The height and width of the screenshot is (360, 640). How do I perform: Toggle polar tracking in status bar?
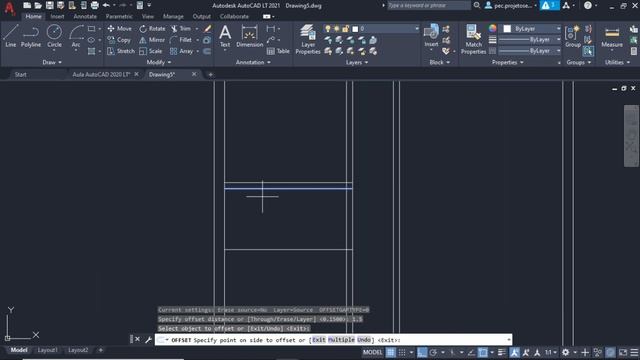[433, 352]
